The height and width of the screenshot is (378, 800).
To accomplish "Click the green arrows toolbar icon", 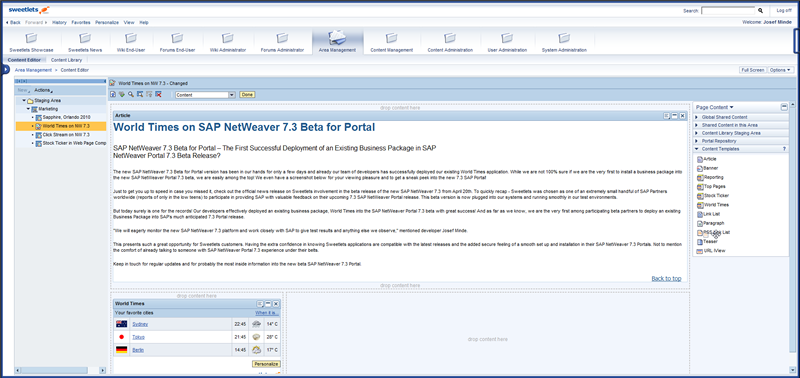I will [122, 94].
